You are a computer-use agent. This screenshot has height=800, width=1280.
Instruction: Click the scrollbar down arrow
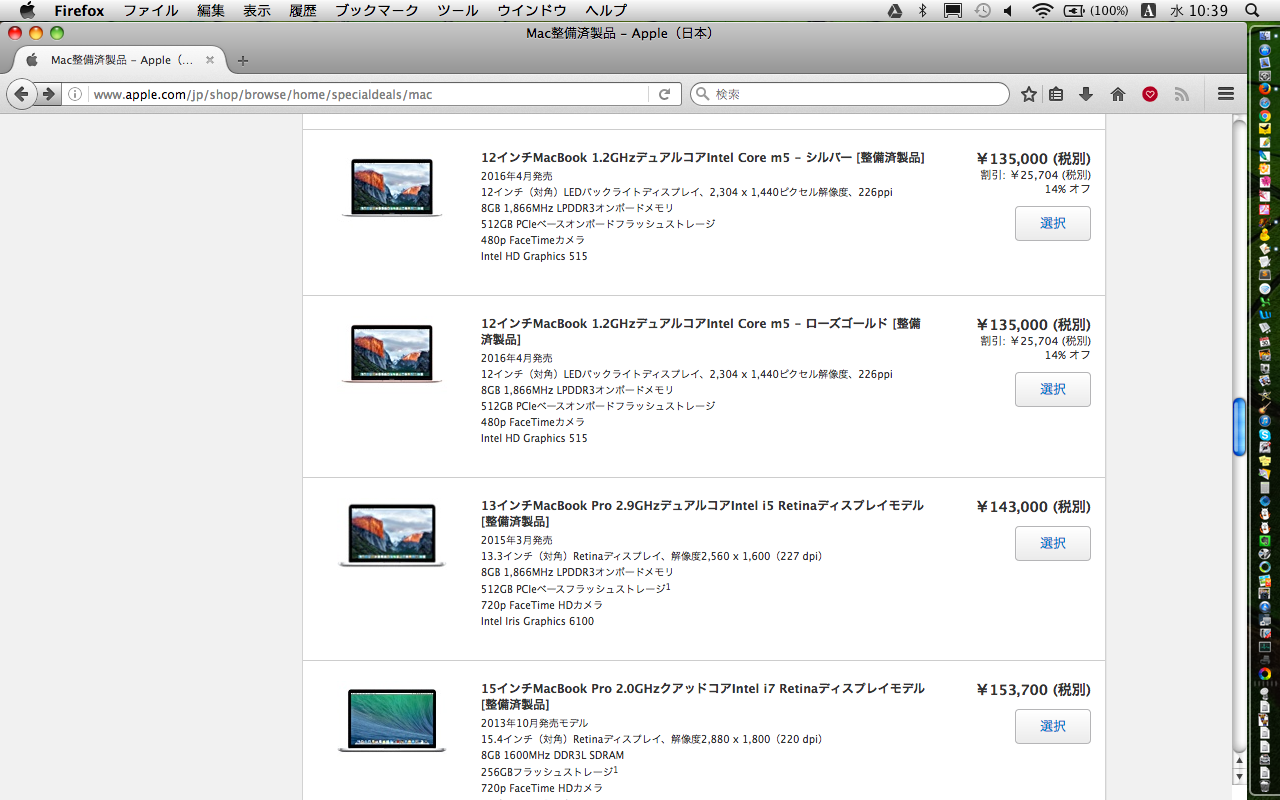coord(1240,776)
